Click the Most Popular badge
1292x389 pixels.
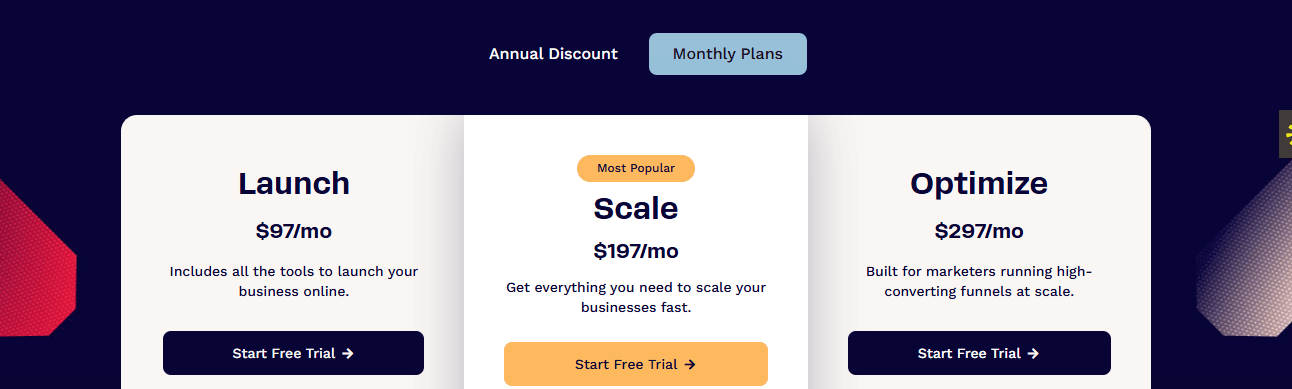pyautogui.click(x=636, y=168)
